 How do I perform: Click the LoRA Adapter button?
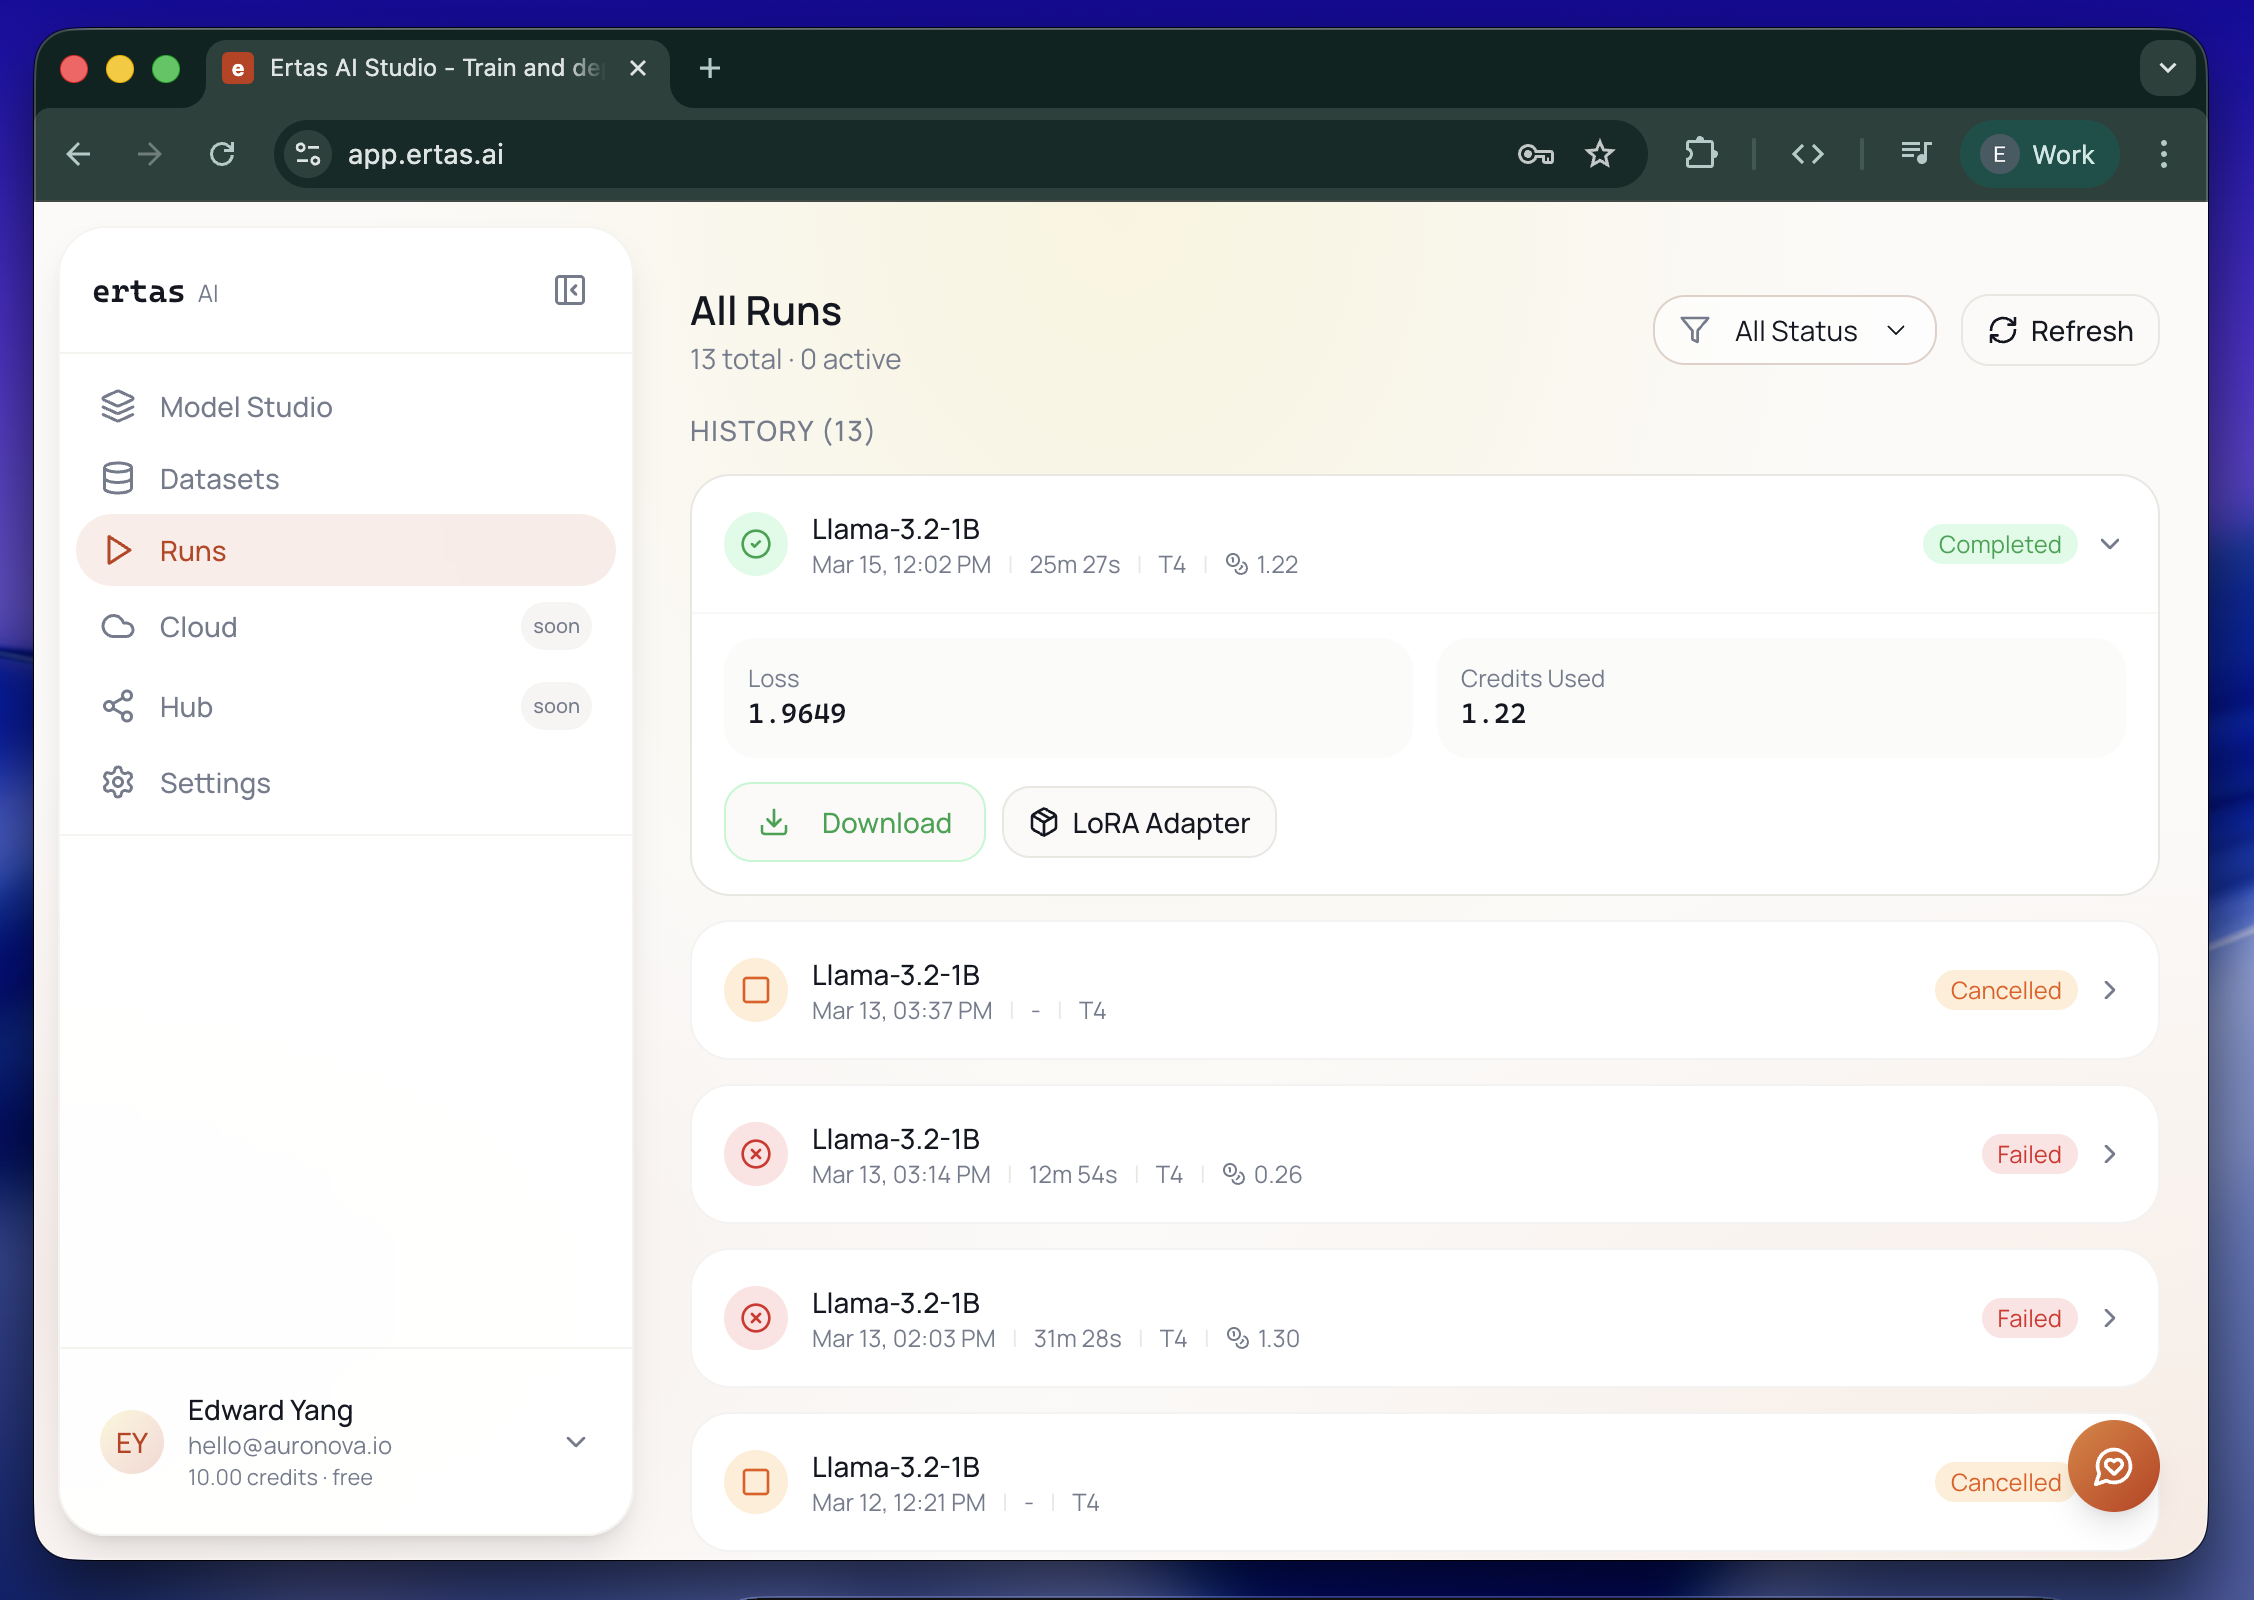pos(1139,822)
